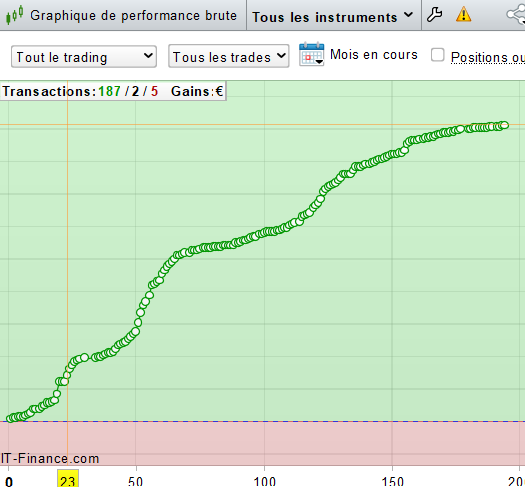Click the highlighted 23 axis marker
525x487 pixels.
(x=68, y=479)
